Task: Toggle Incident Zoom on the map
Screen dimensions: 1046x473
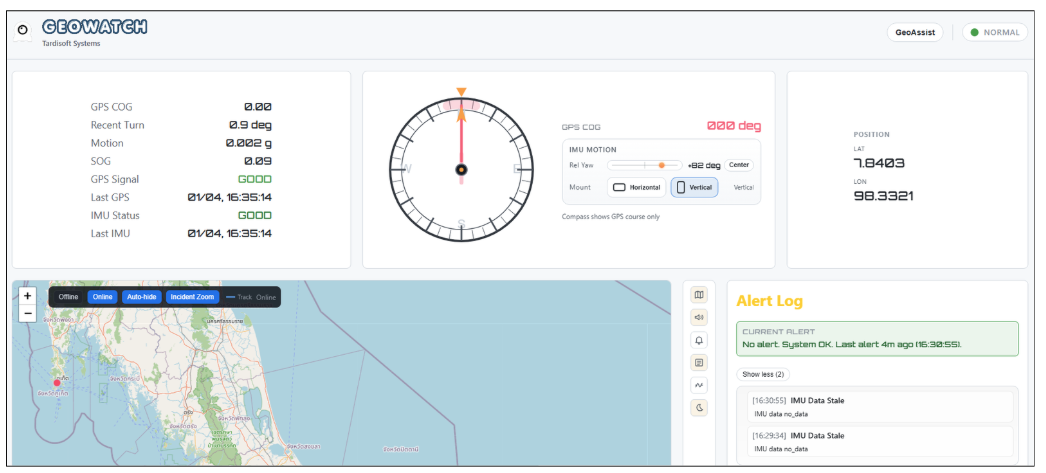Action: click(192, 297)
